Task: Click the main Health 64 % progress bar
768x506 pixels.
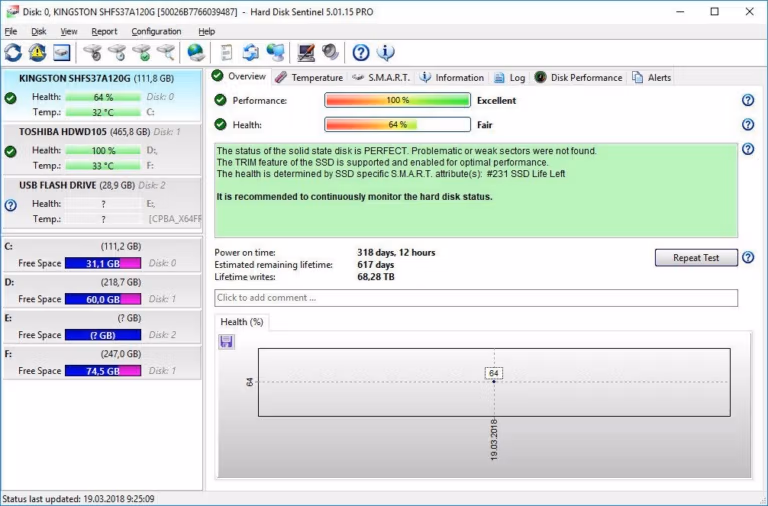Action: tap(397, 124)
